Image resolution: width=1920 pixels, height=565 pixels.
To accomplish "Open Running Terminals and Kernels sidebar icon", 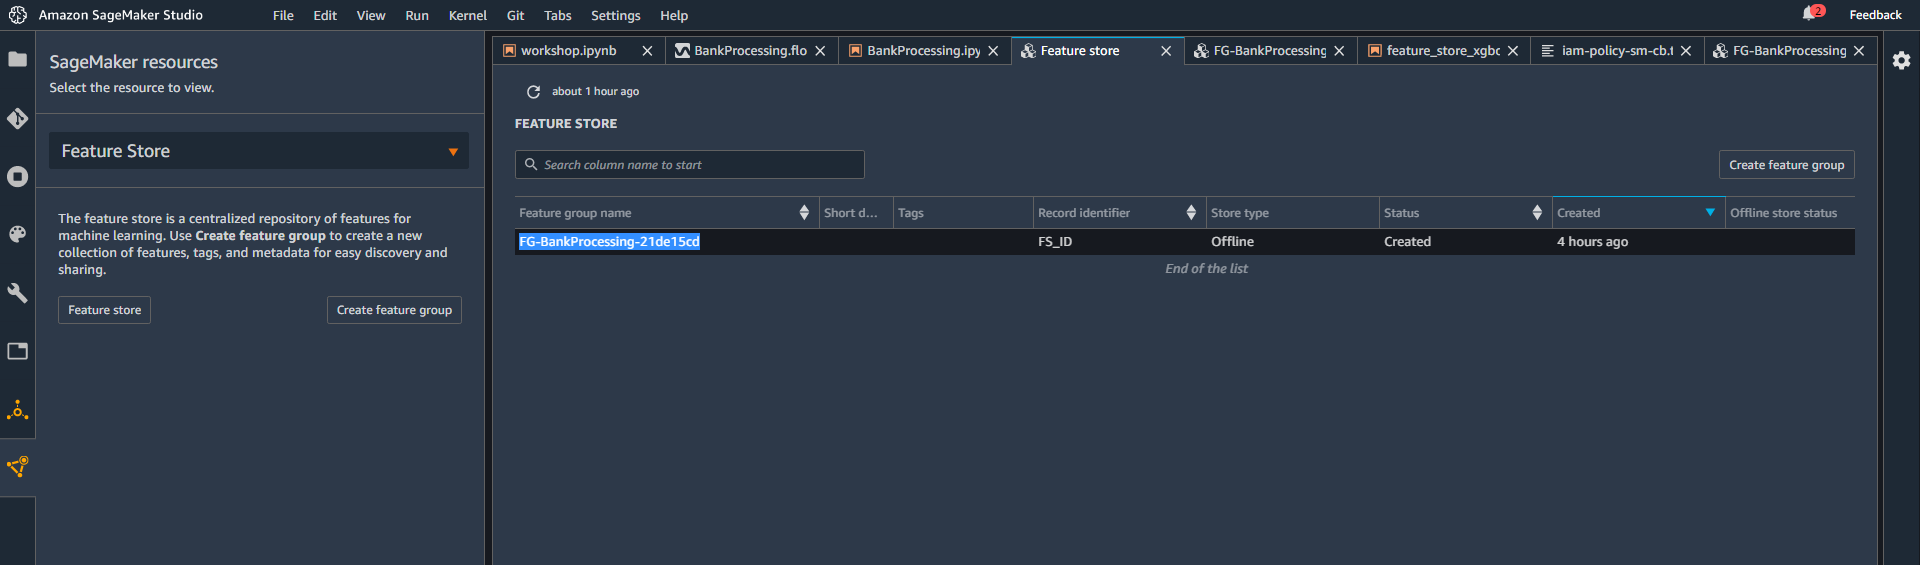I will (x=17, y=176).
